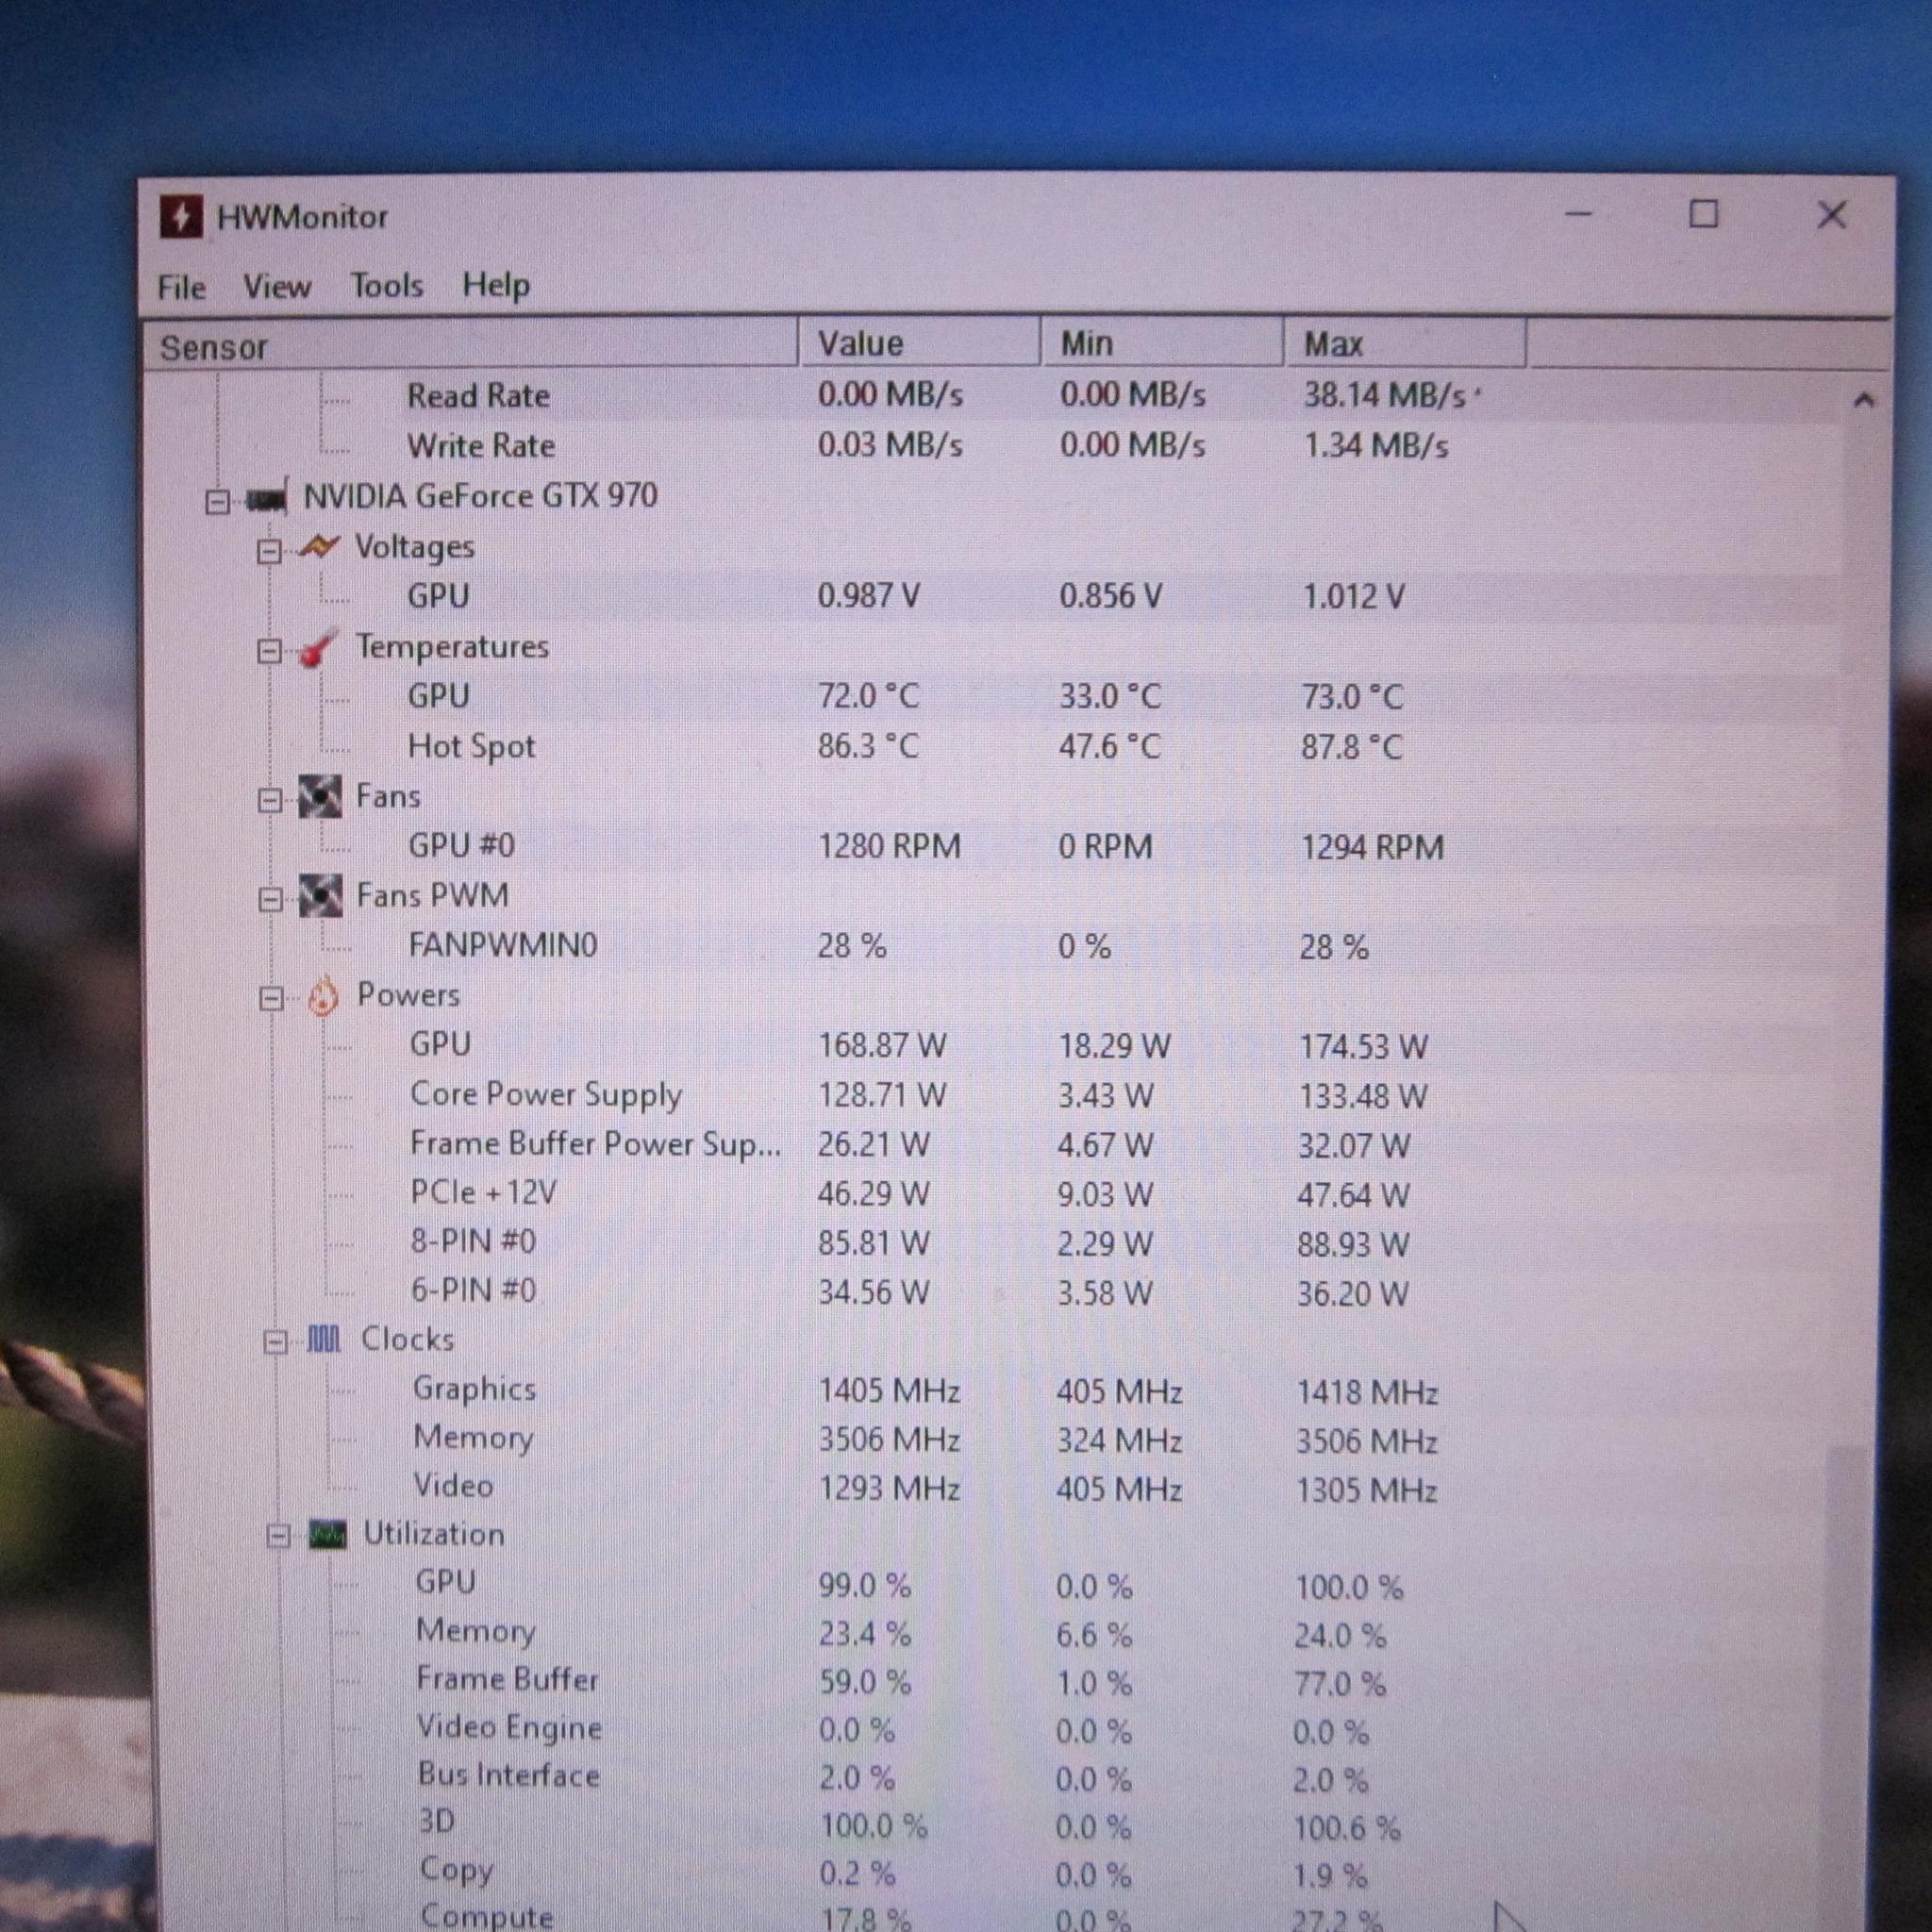Click the Value column header
Screen dimensions: 1932x1932
pyautogui.click(x=919, y=344)
